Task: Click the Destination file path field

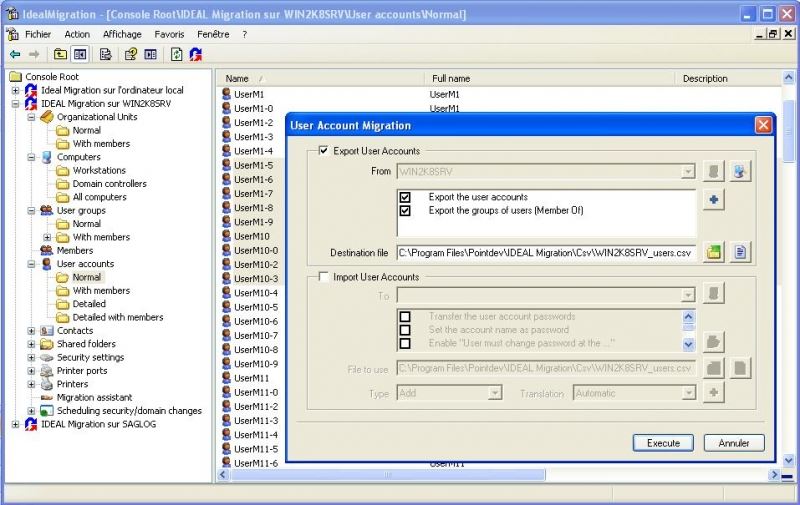Action: (545, 253)
